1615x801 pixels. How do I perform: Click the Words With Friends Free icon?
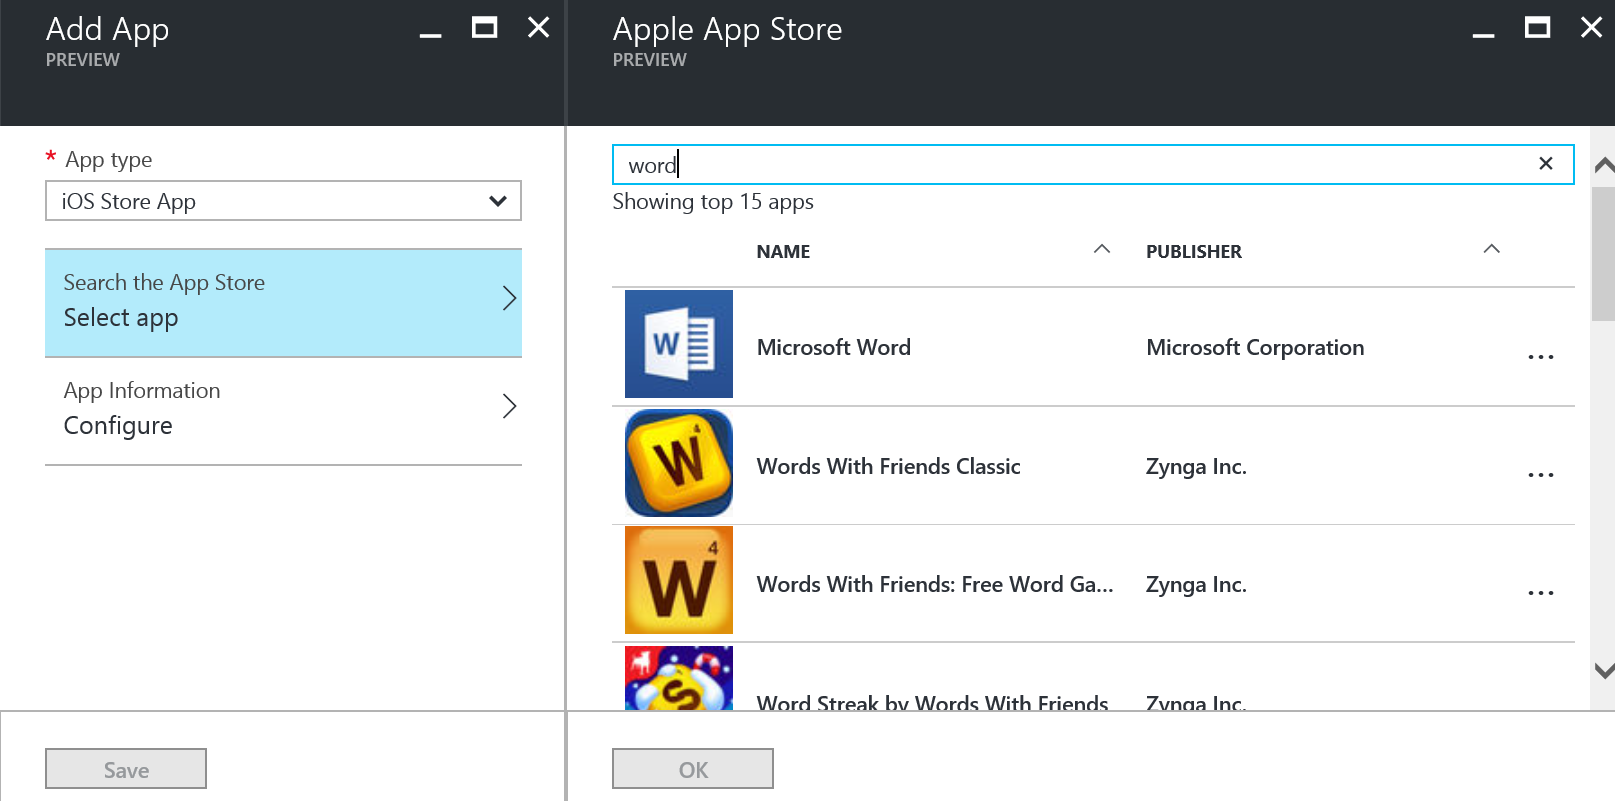coord(678,580)
